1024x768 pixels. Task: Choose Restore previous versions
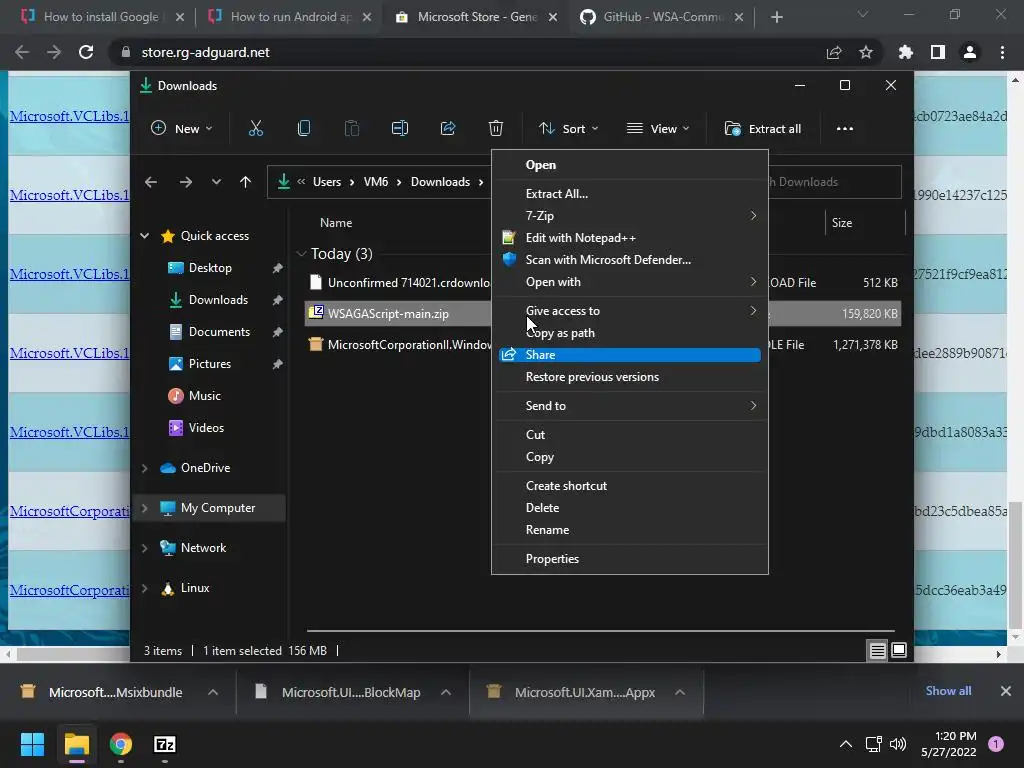(x=630, y=377)
